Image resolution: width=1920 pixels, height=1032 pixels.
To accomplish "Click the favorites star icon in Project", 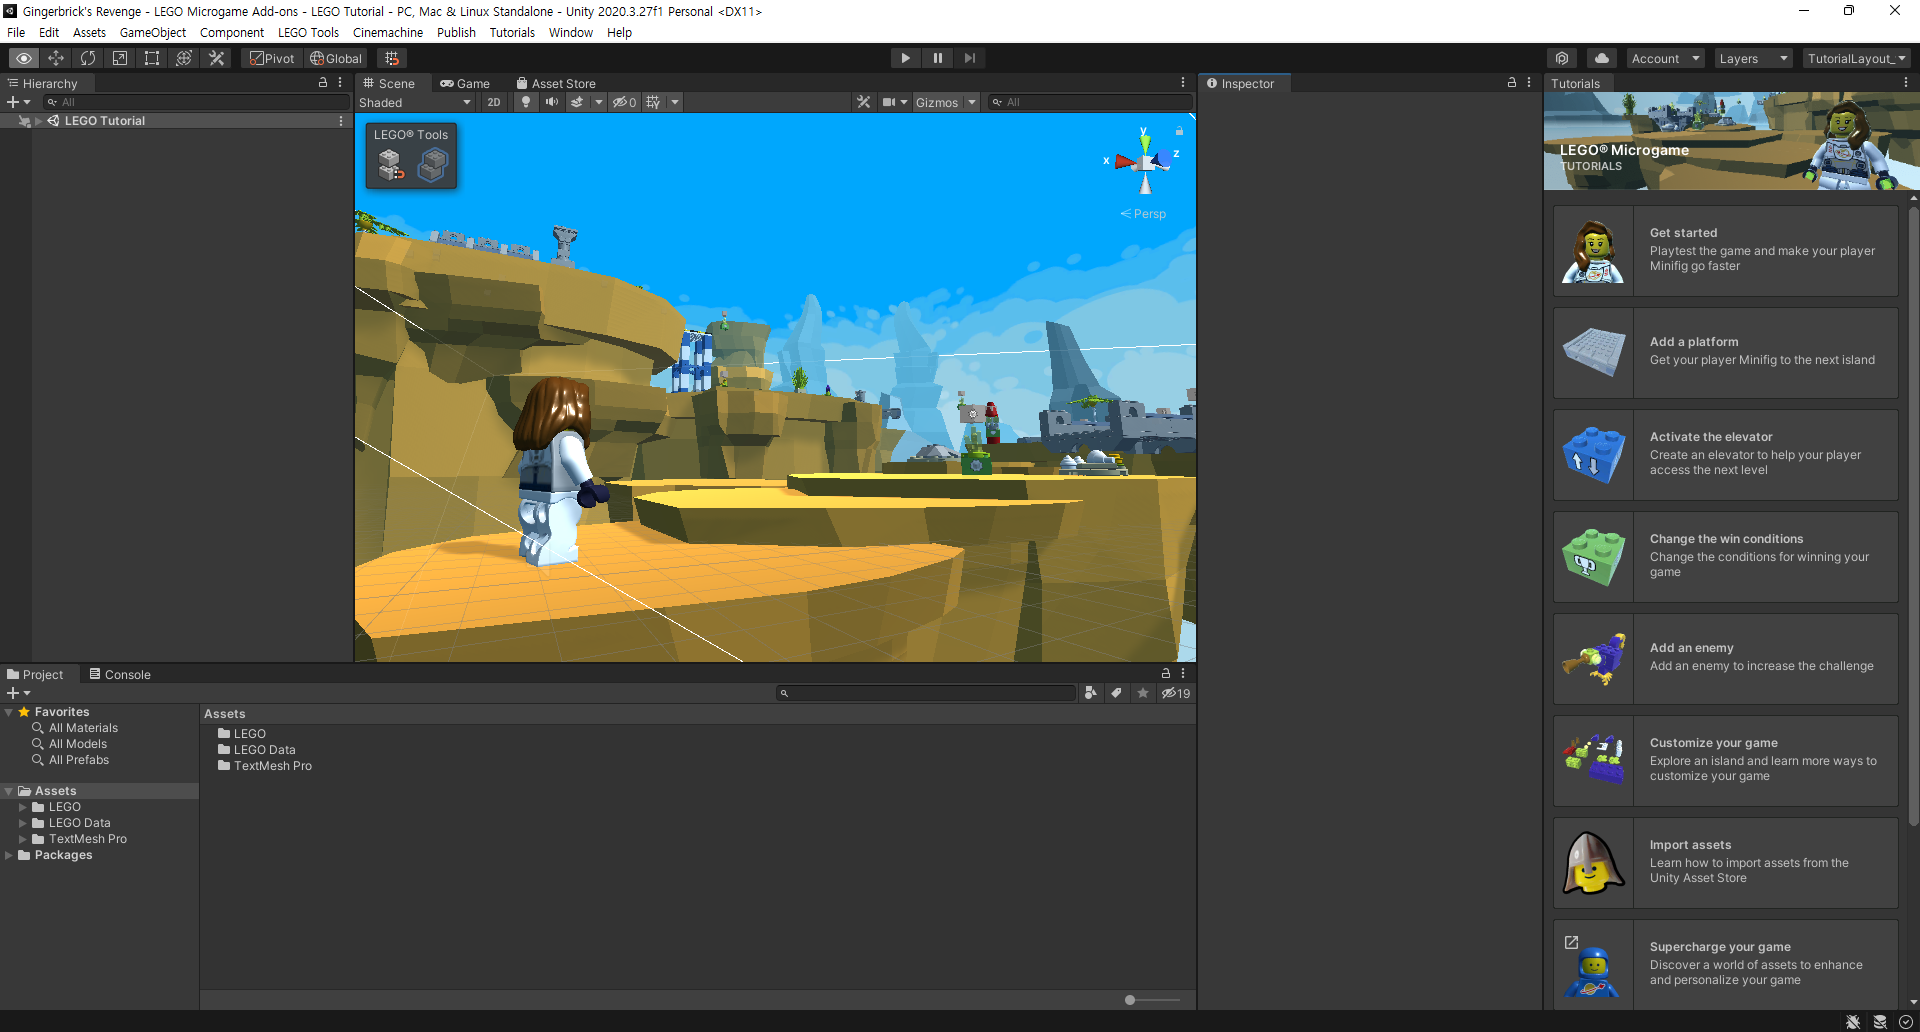I will tap(1143, 693).
